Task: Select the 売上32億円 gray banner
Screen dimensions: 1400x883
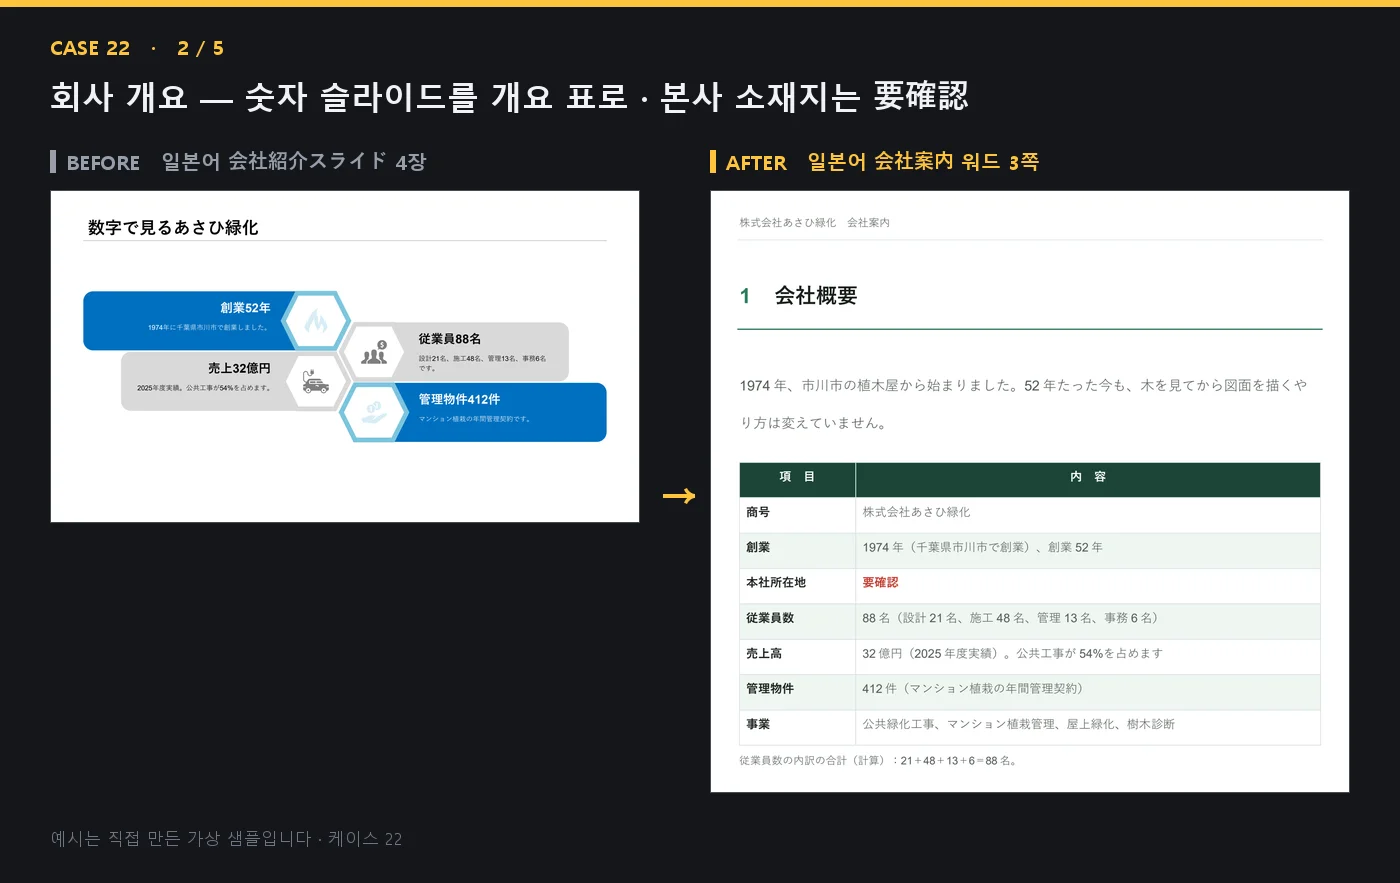Action: click(x=208, y=381)
